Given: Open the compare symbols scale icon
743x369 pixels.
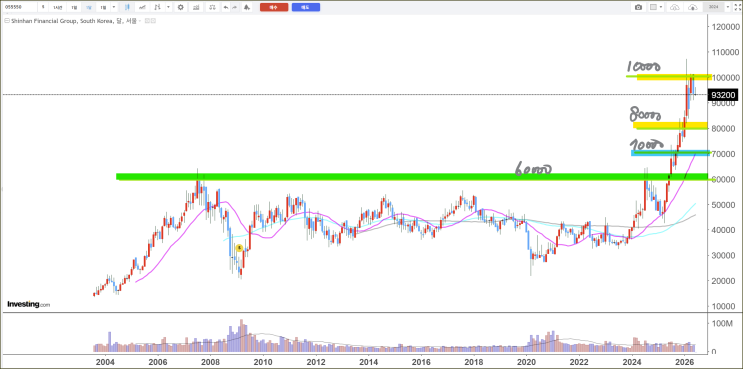Looking at the screenshot, I should [212, 7].
